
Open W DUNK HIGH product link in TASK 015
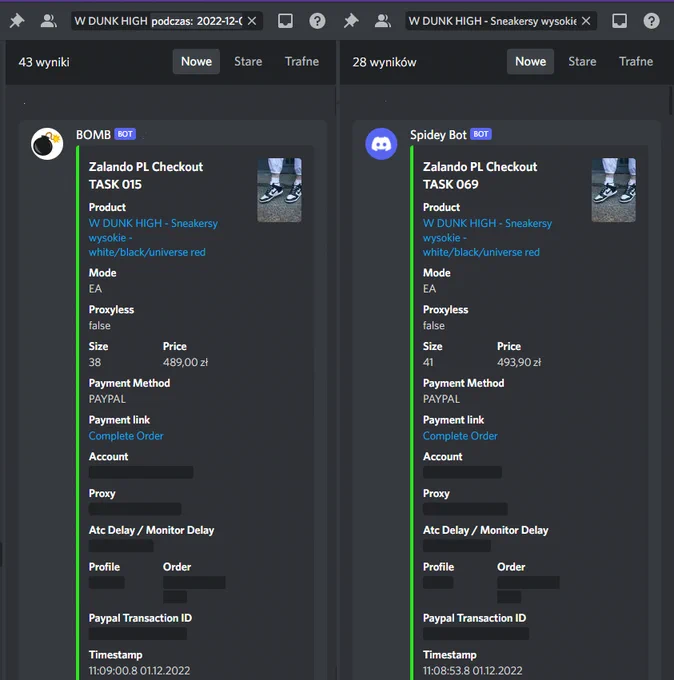153,238
